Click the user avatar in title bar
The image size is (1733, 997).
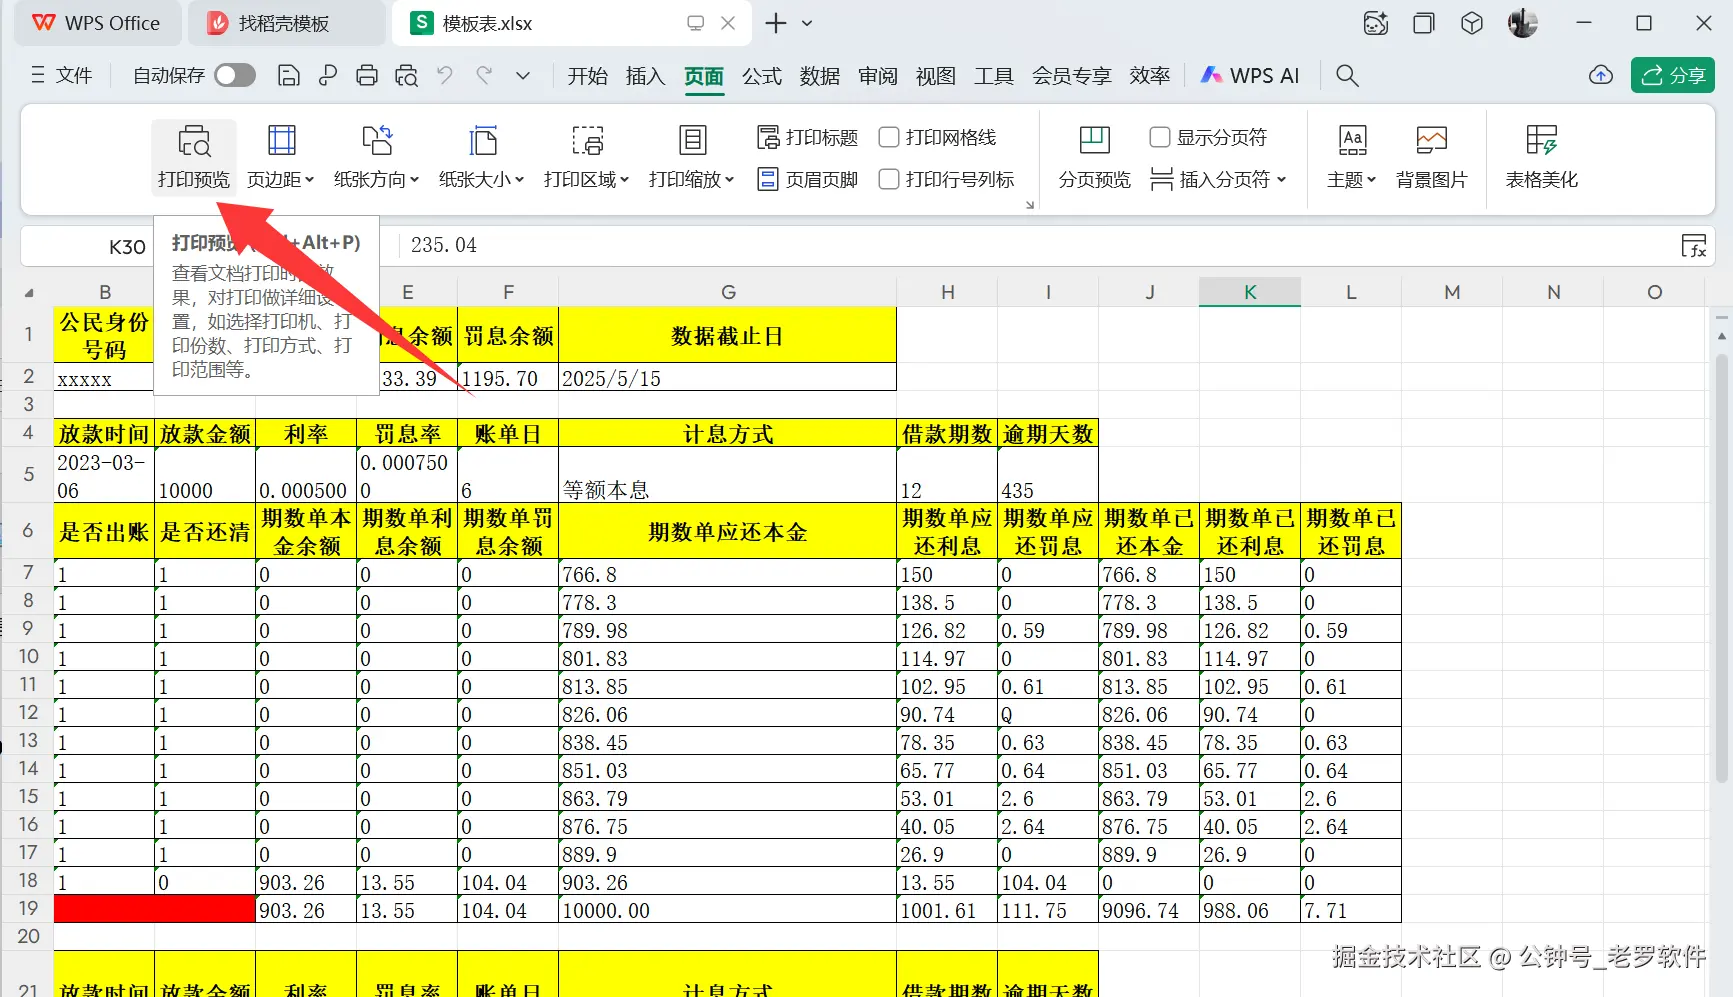[1522, 23]
